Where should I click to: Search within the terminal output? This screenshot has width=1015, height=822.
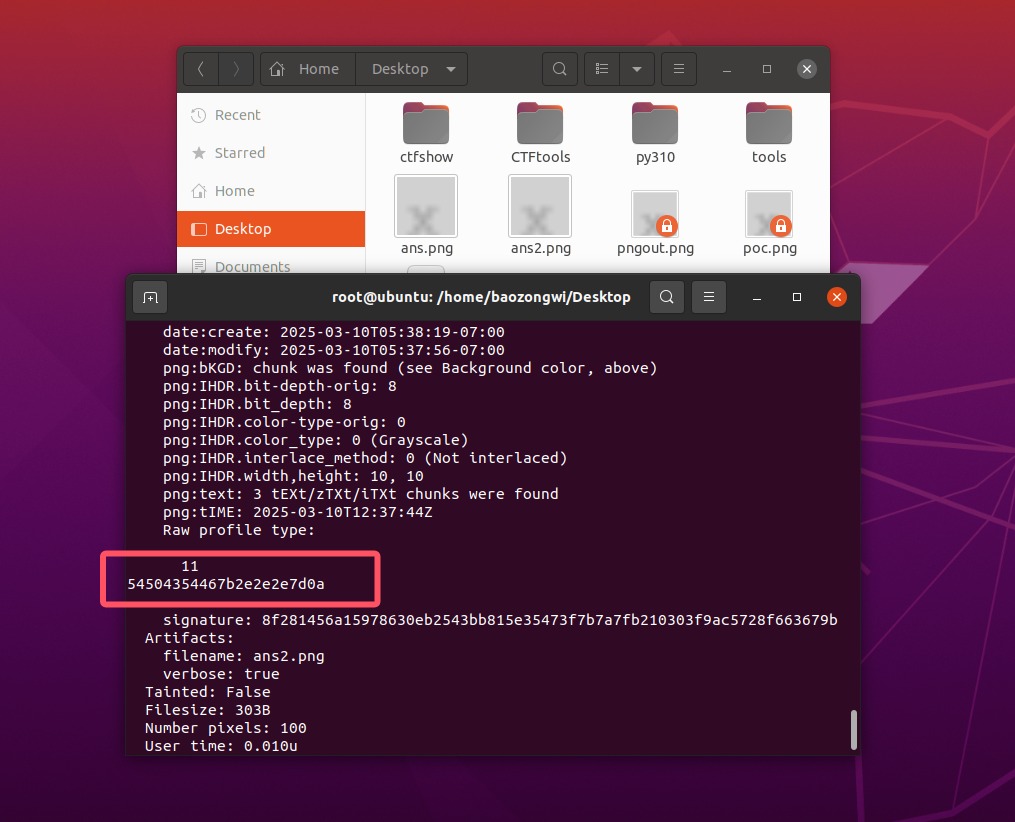coord(667,297)
